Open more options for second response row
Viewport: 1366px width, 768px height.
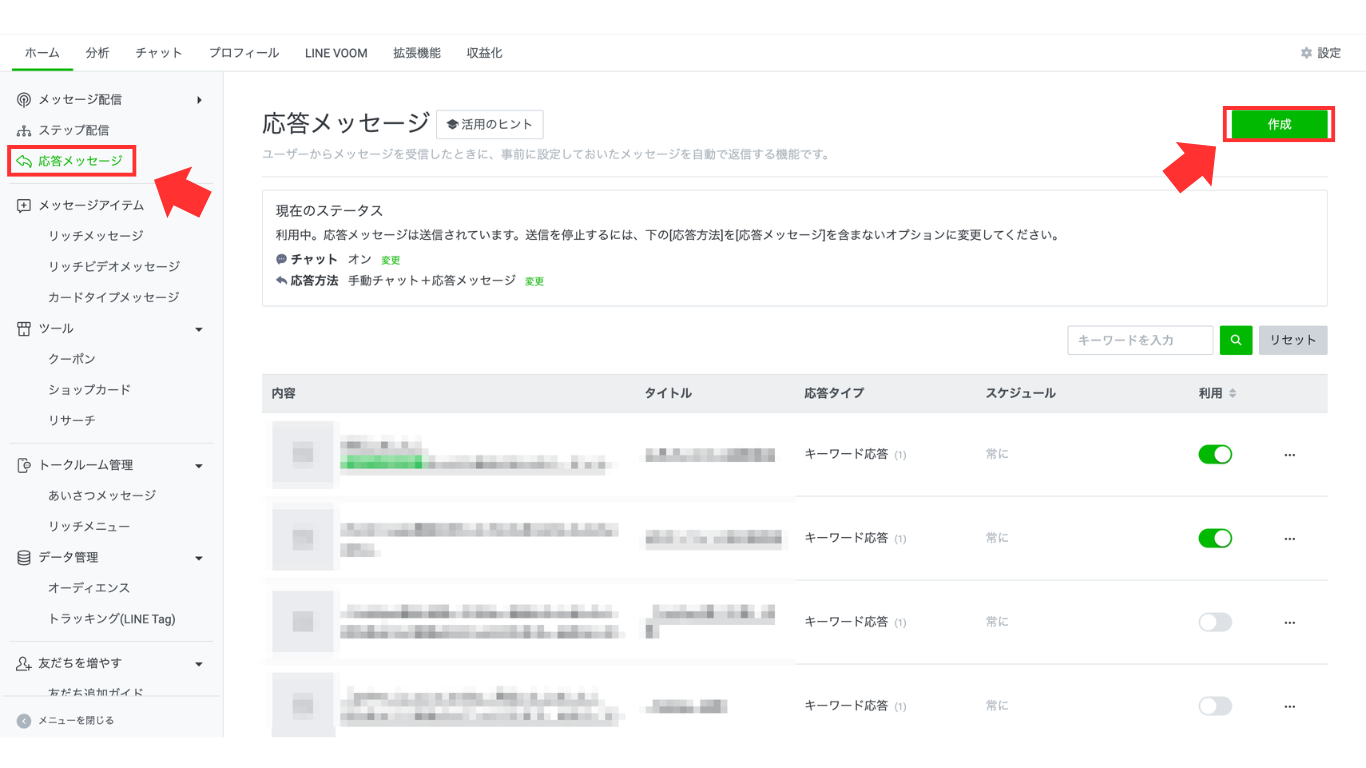coord(1290,539)
